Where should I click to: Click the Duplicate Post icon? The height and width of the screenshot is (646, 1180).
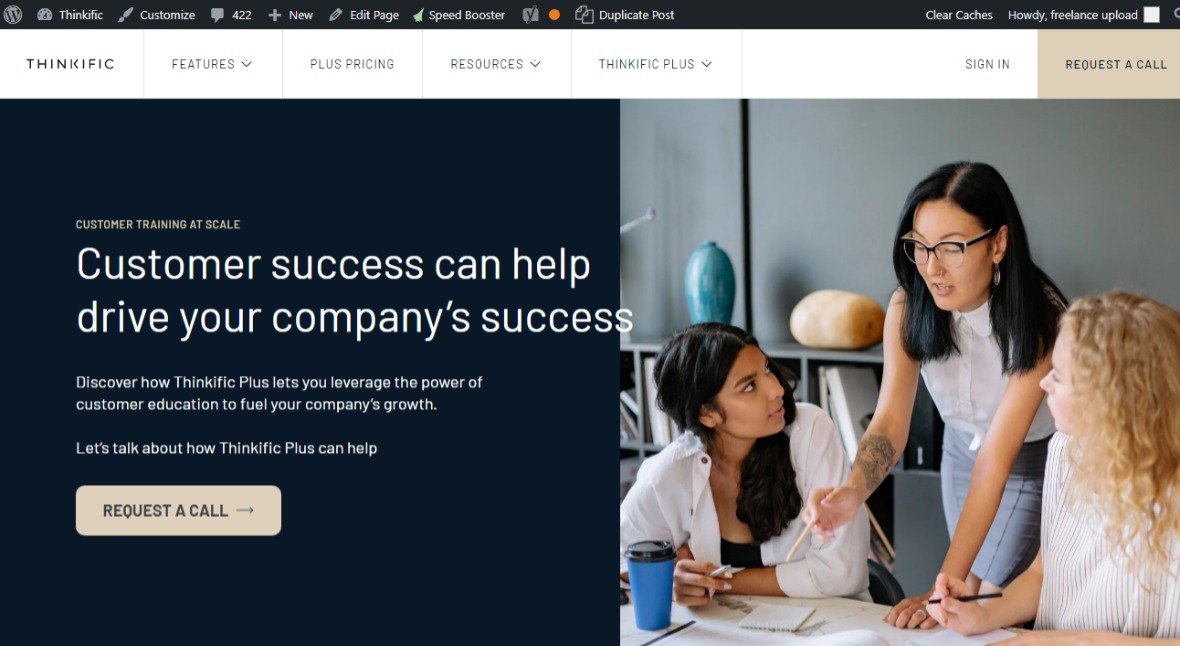pyautogui.click(x=584, y=14)
